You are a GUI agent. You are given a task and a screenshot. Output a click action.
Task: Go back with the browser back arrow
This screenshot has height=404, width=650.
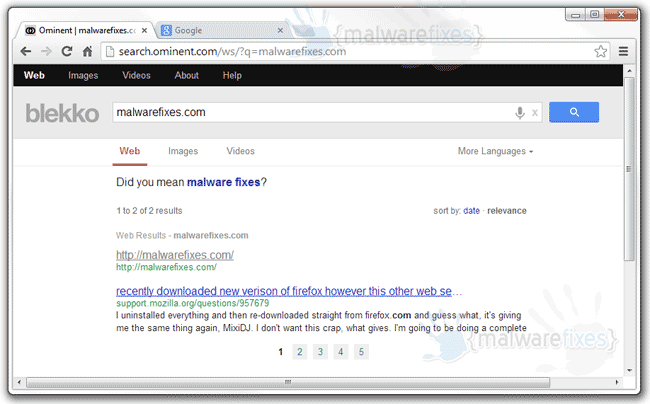26,51
